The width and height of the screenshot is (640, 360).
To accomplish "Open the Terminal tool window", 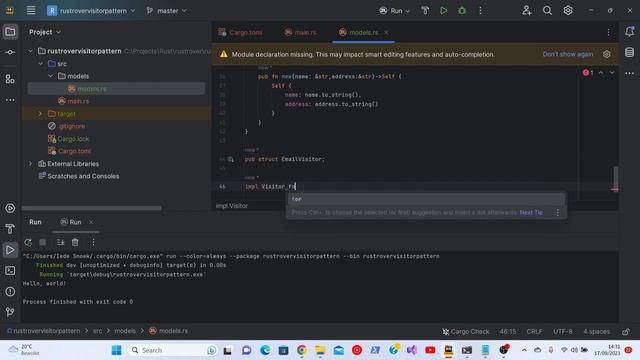I will click(10, 271).
